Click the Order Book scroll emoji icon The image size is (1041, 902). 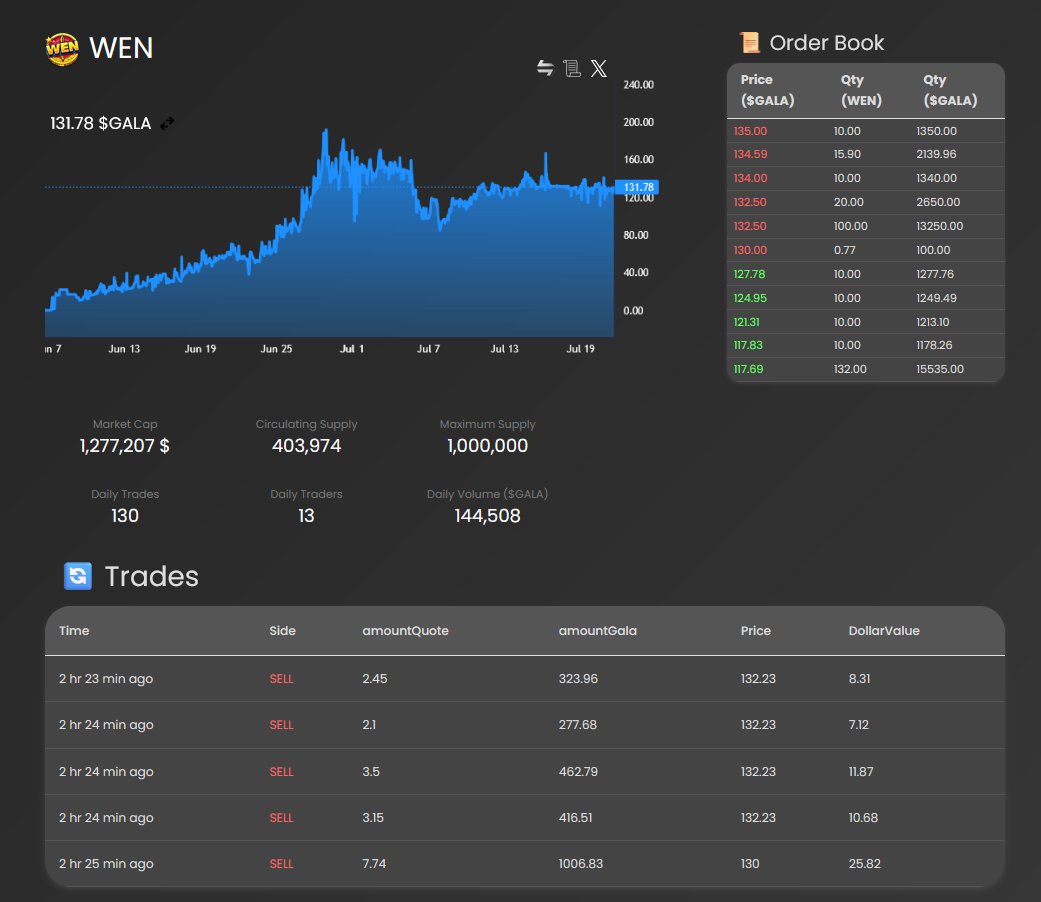(750, 42)
